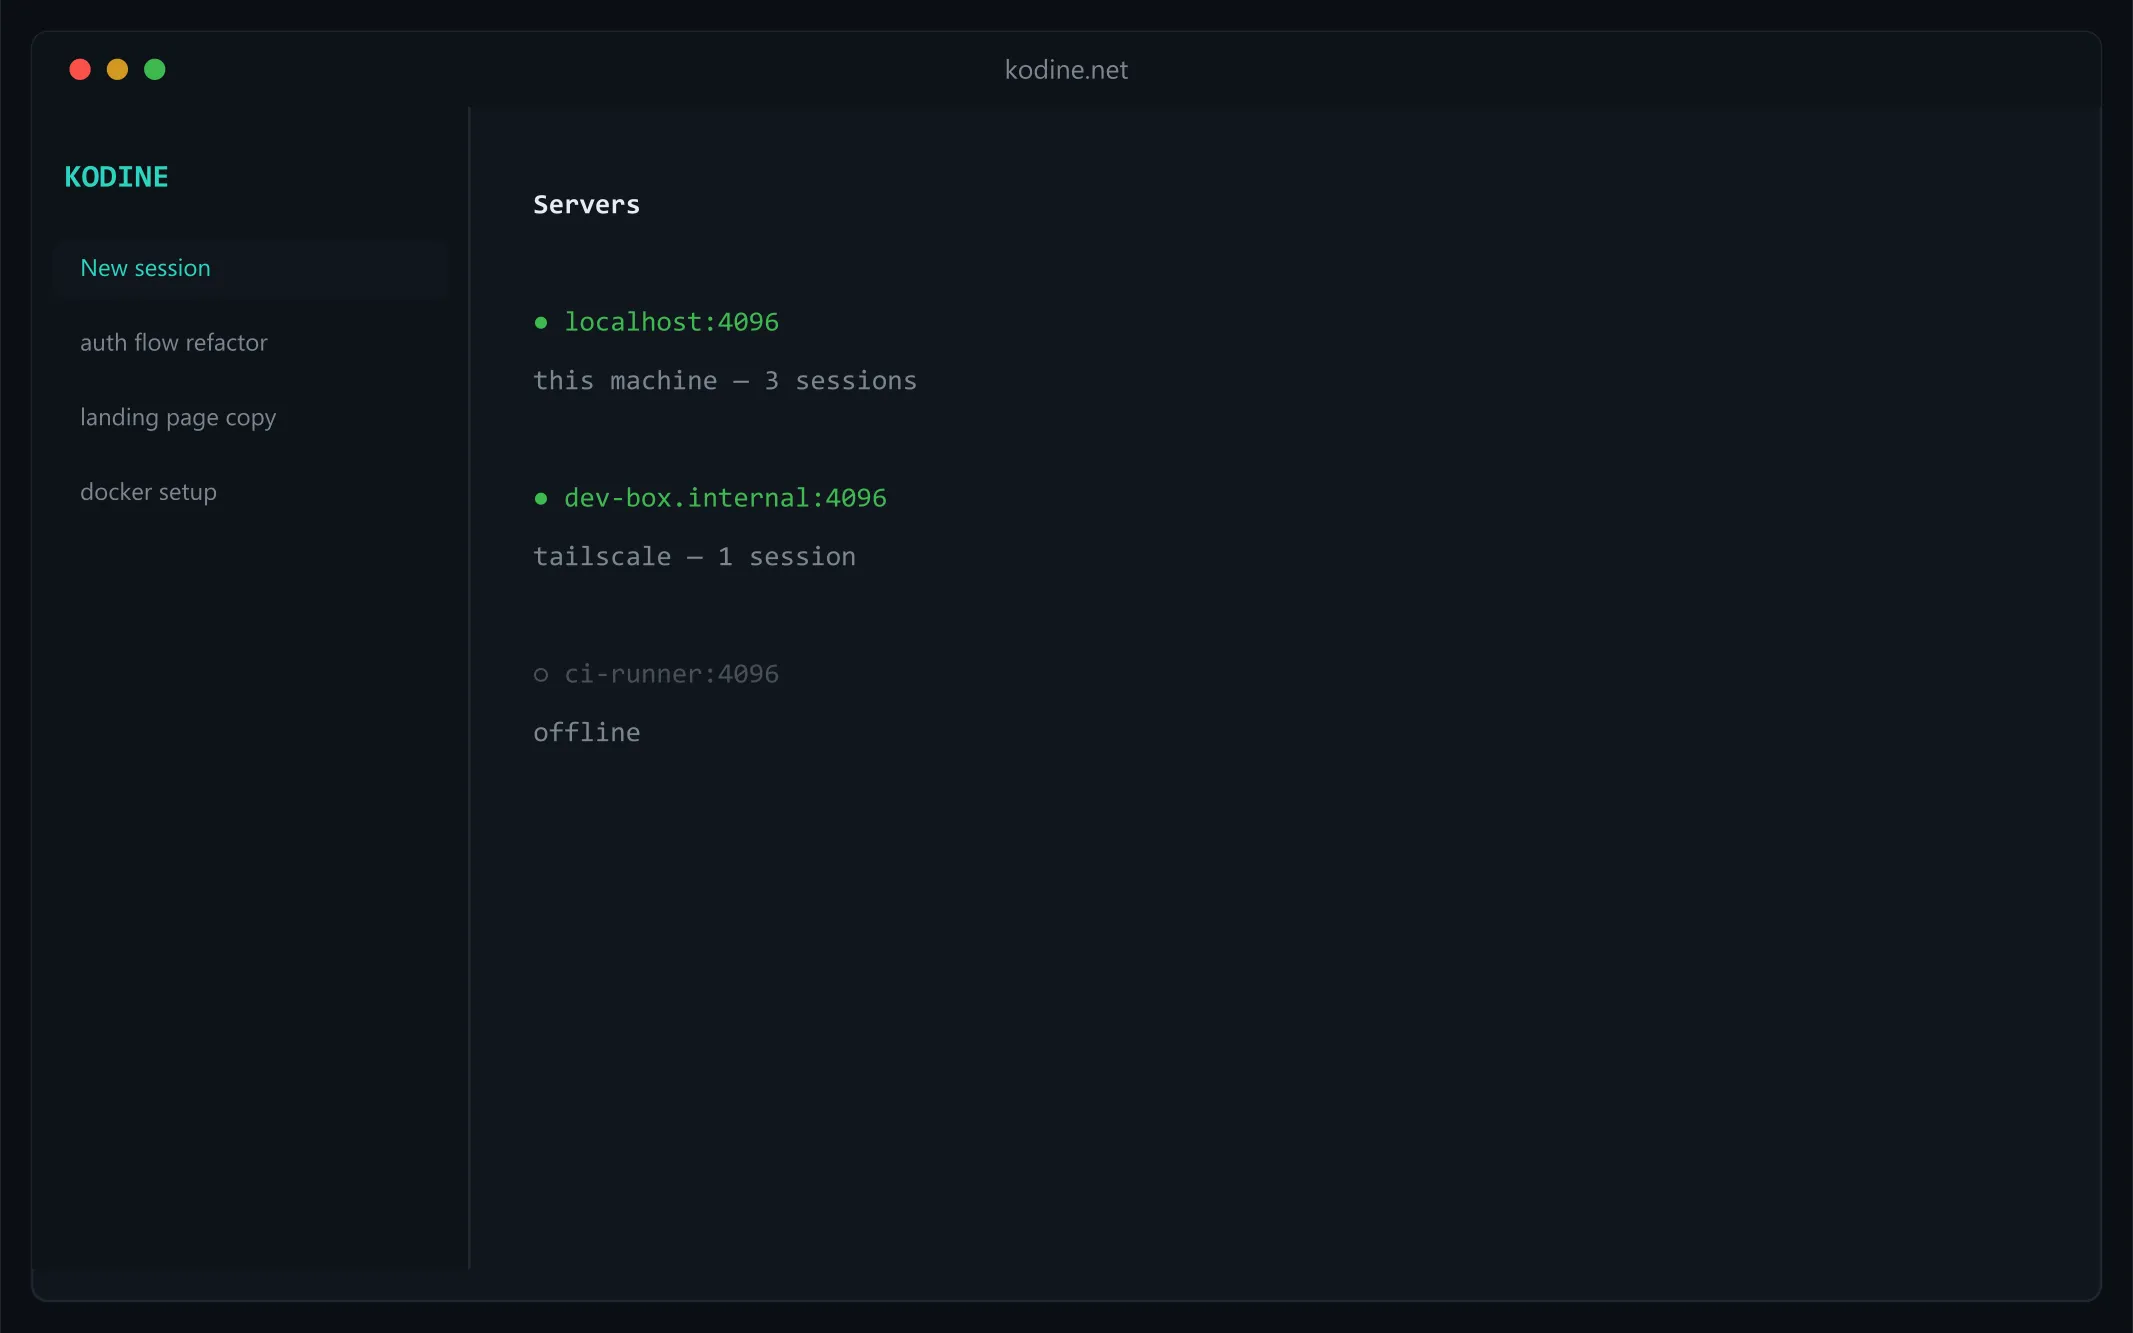The width and height of the screenshot is (2133, 1333).
Task: Click the green status dot for localhost:4096
Action: (x=541, y=322)
